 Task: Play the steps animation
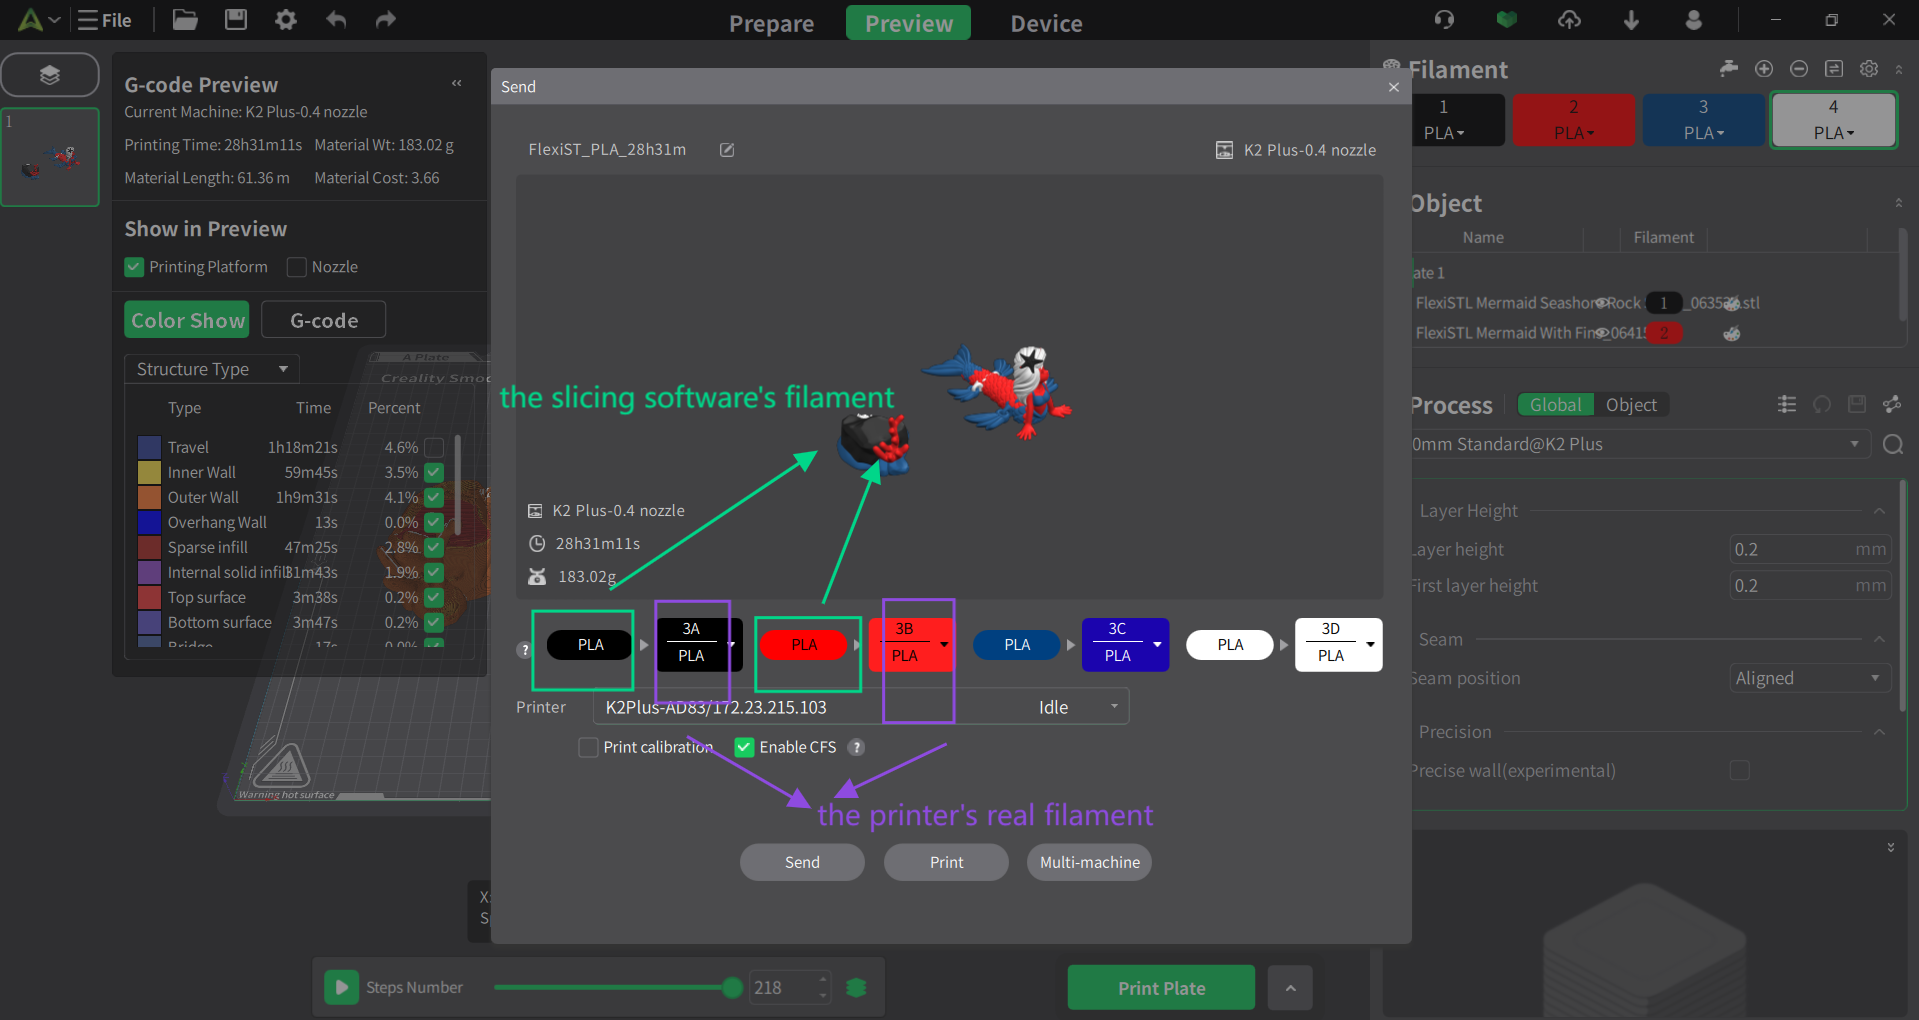click(x=341, y=987)
